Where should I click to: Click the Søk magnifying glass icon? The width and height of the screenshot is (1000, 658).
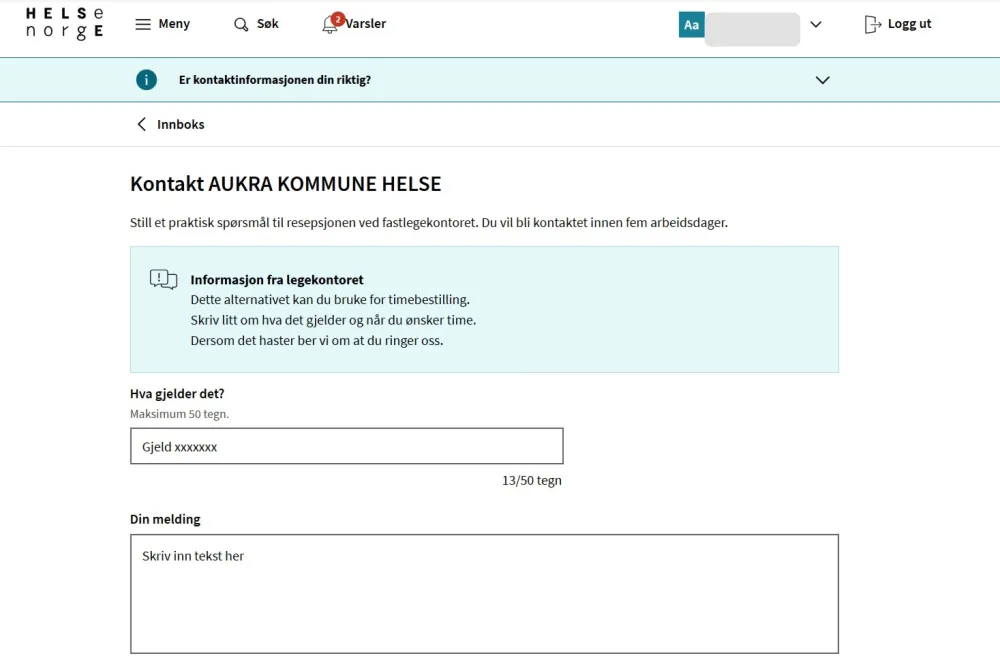[x=241, y=24]
